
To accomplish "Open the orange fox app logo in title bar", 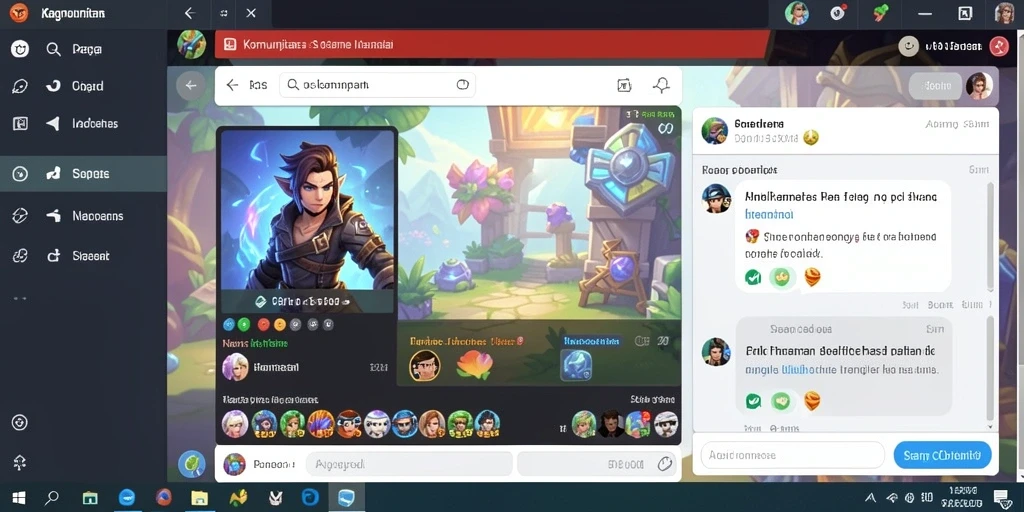I will coord(20,13).
